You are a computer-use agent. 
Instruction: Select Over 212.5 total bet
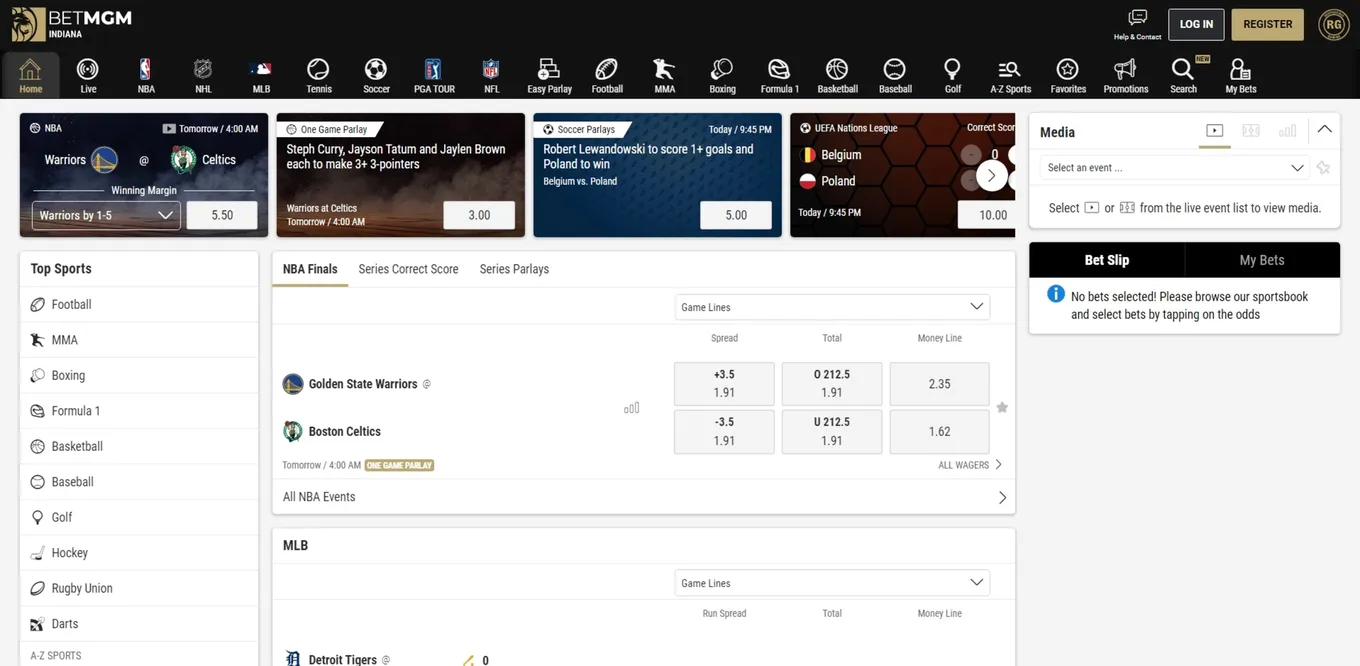click(x=832, y=384)
